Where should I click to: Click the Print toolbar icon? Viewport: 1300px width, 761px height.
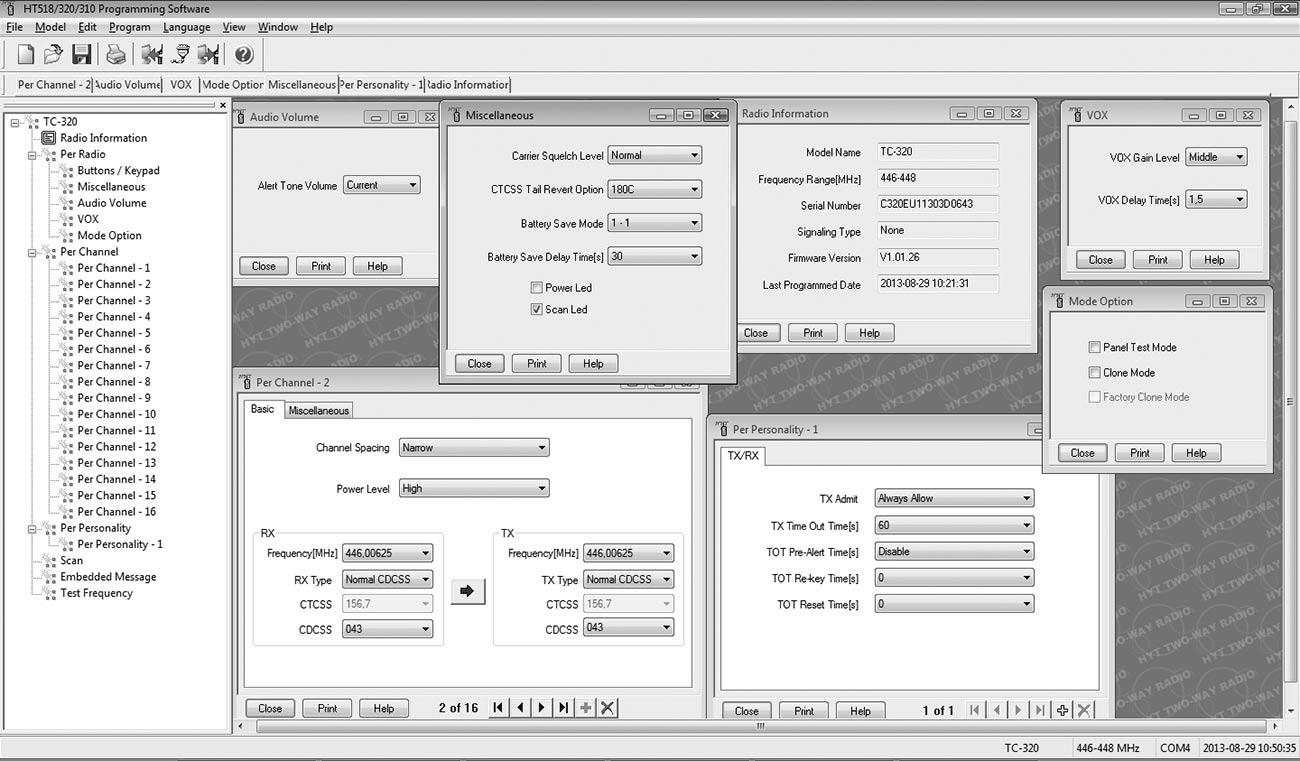(116, 55)
